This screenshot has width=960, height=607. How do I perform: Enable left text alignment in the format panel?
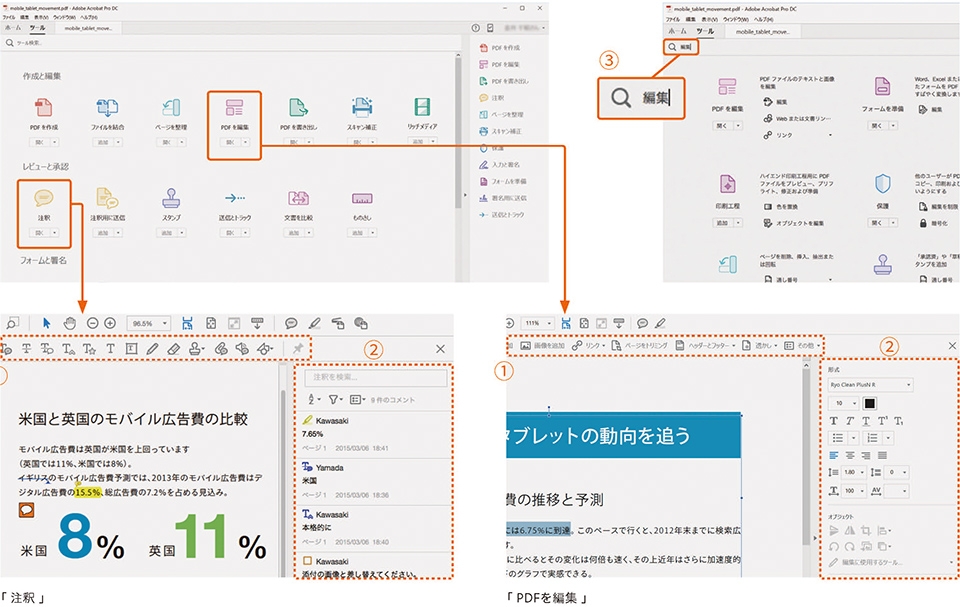point(832,455)
